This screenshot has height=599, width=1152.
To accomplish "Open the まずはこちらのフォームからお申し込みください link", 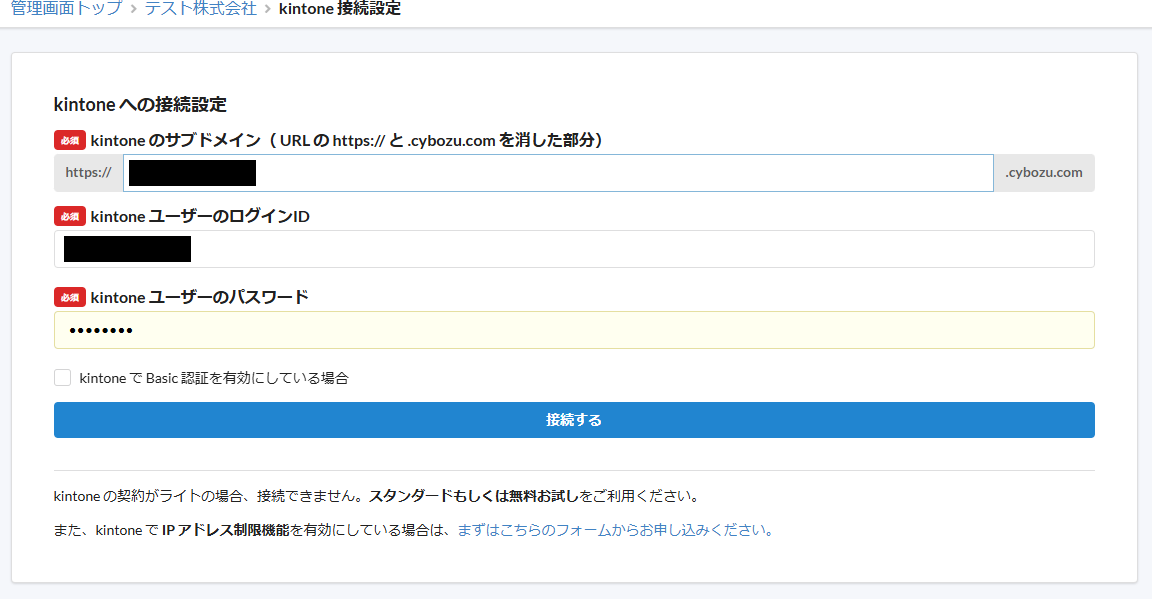I will [x=615, y=530].
